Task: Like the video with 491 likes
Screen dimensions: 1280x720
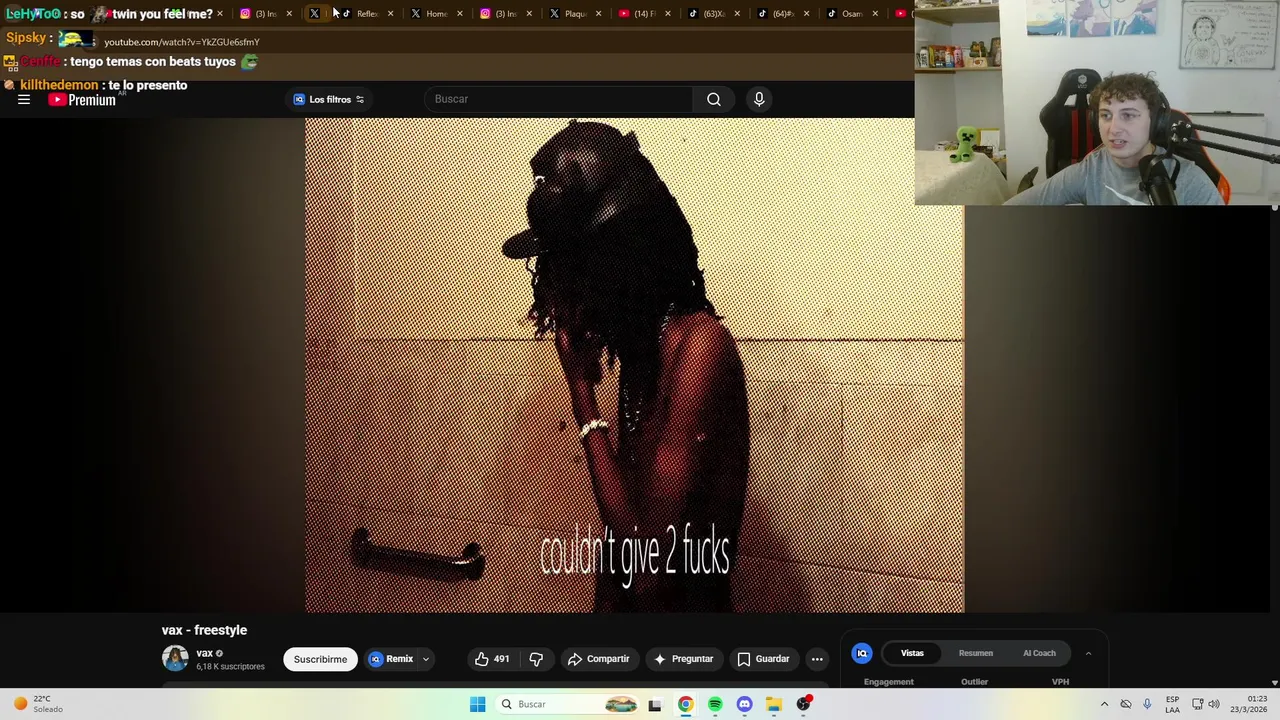Action: tap(492, 659)
